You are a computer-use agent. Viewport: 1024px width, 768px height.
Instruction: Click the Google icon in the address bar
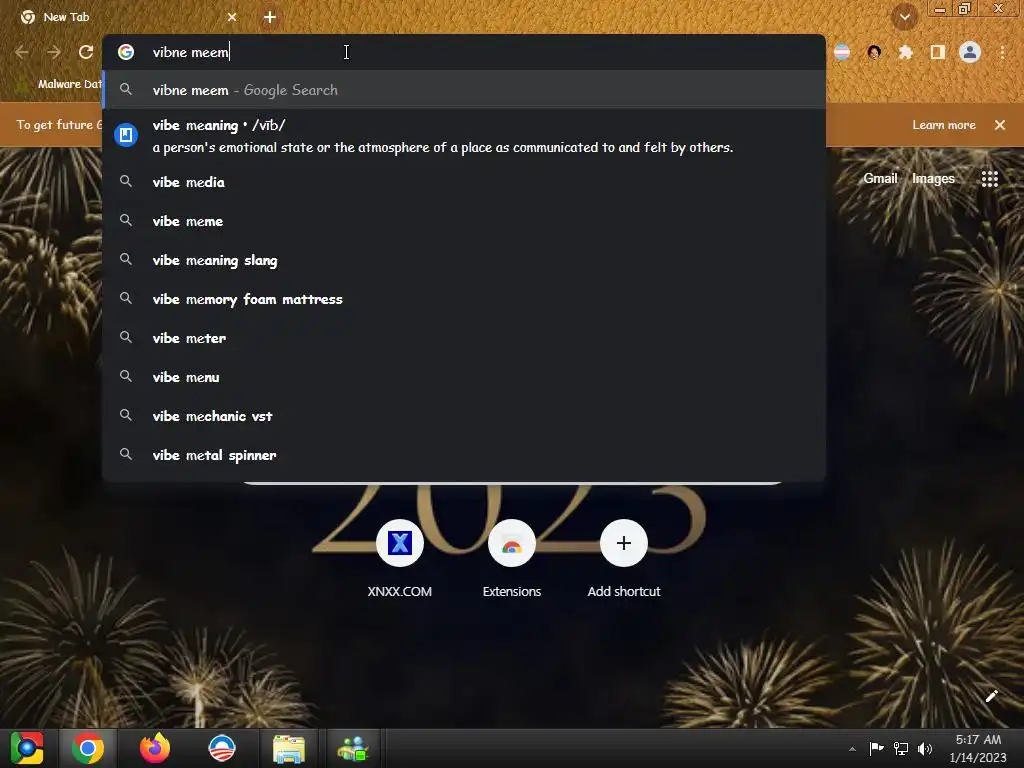pyautogui.click(x=126, y=52)
